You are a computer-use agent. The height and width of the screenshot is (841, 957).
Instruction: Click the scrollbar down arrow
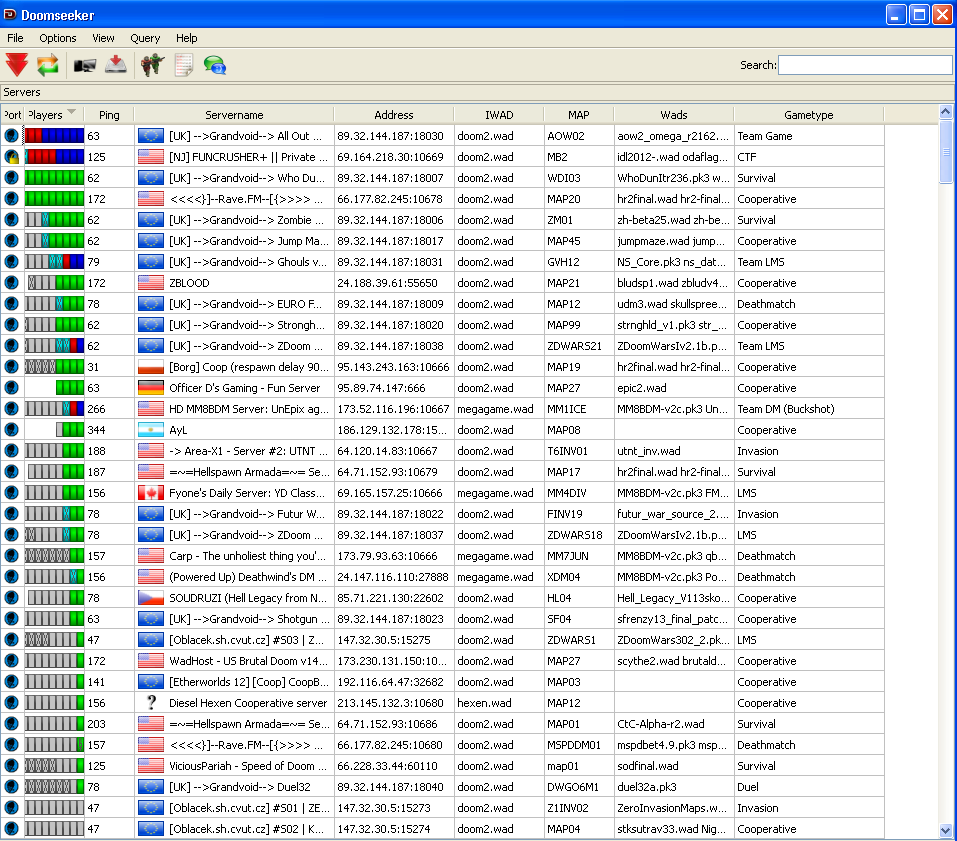coord(946,830)
